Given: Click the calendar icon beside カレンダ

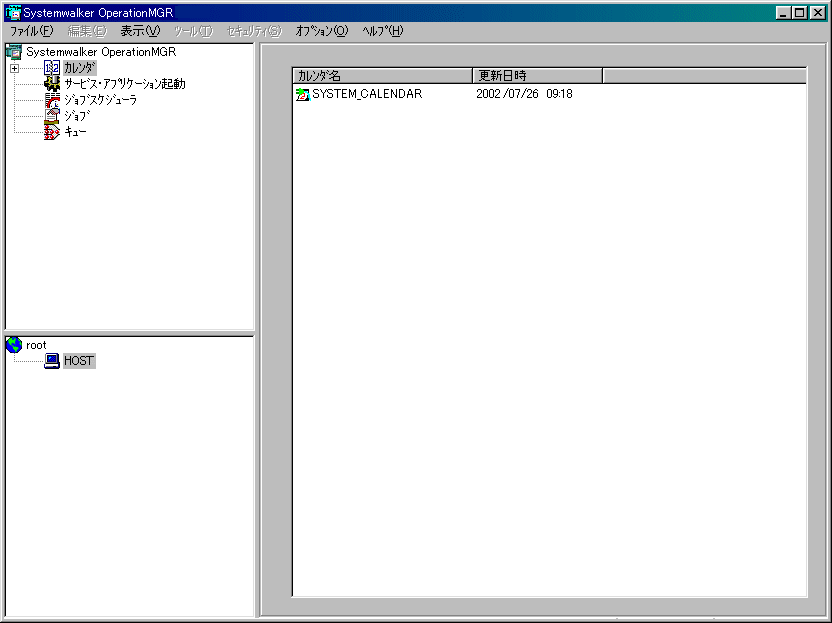Looking at the screenshot, I should 52,68.
